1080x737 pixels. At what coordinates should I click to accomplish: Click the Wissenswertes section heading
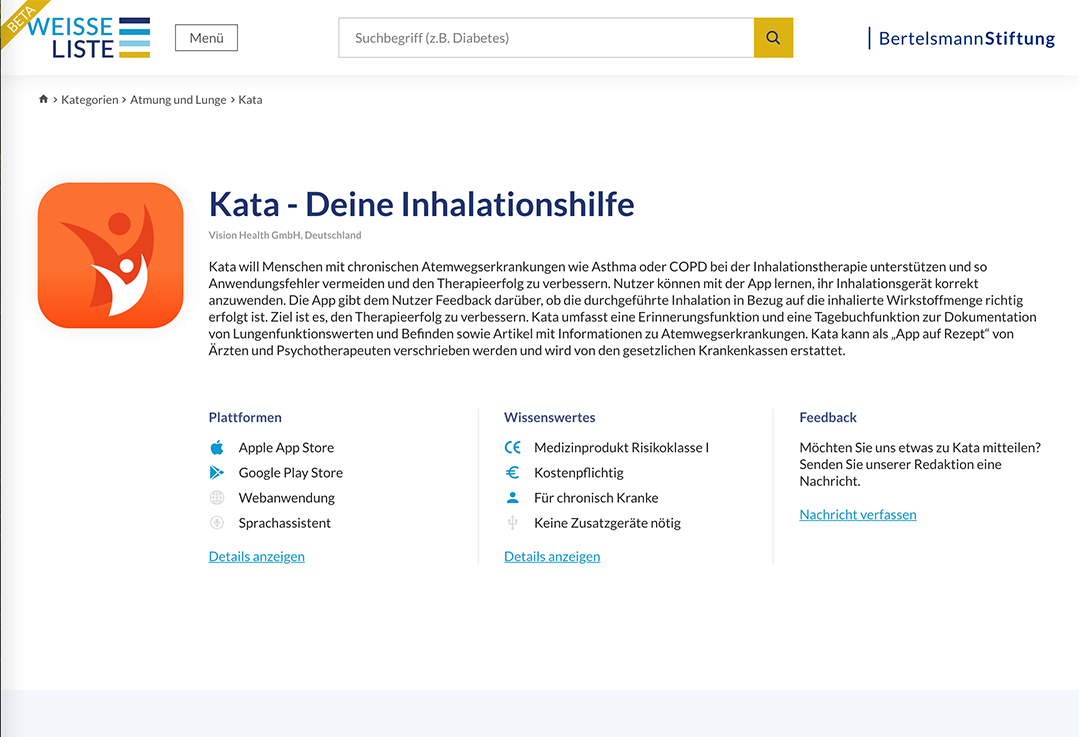point(550,417)
